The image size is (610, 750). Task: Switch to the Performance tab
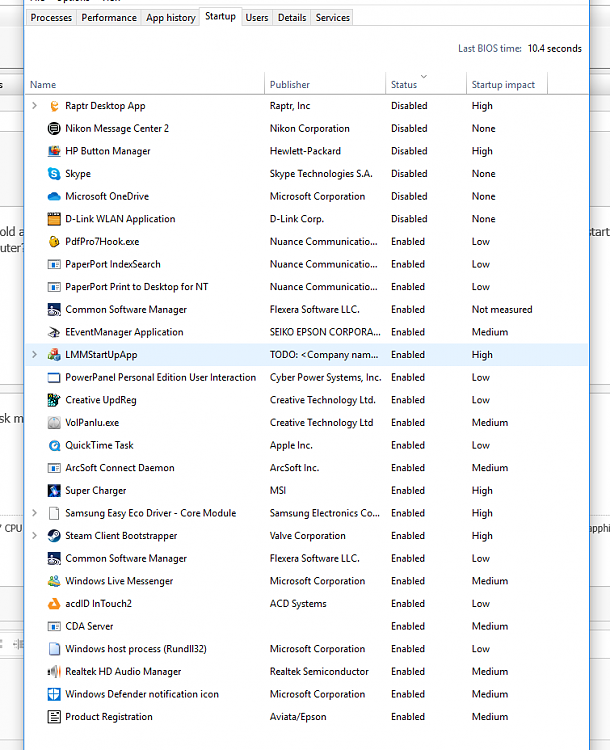point(109,18)
